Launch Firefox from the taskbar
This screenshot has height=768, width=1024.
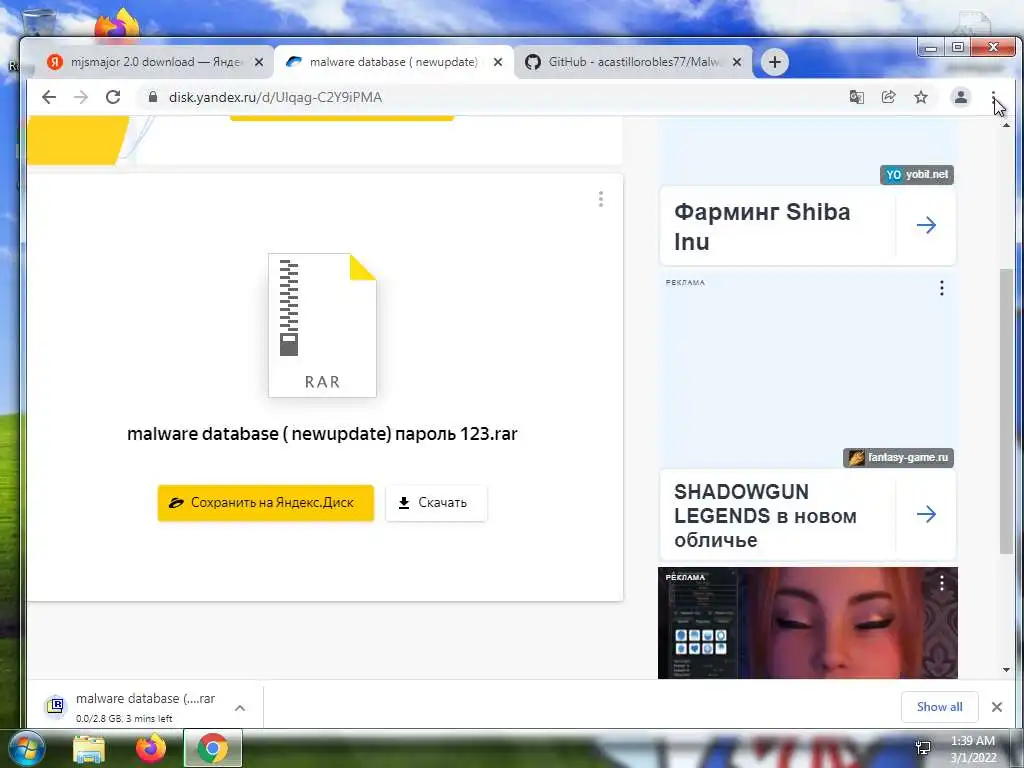pyautogui.click(x=150, y=749)
